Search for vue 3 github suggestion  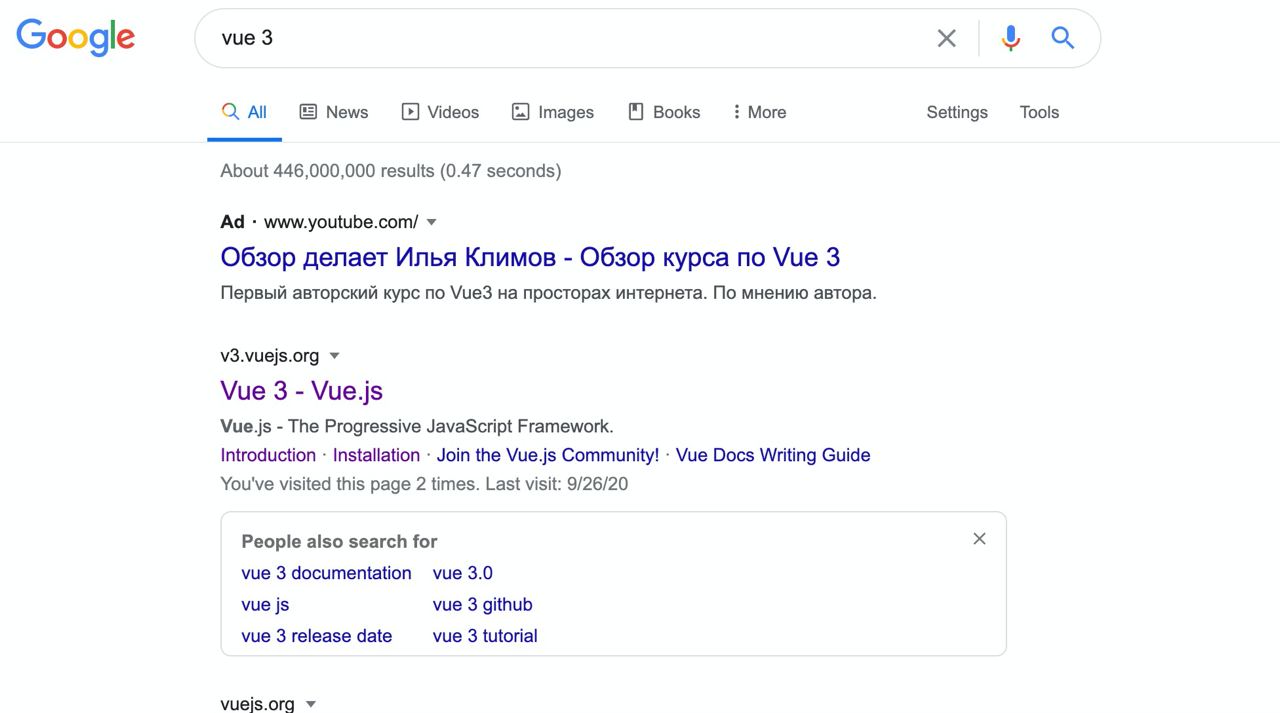pos(482,605)
